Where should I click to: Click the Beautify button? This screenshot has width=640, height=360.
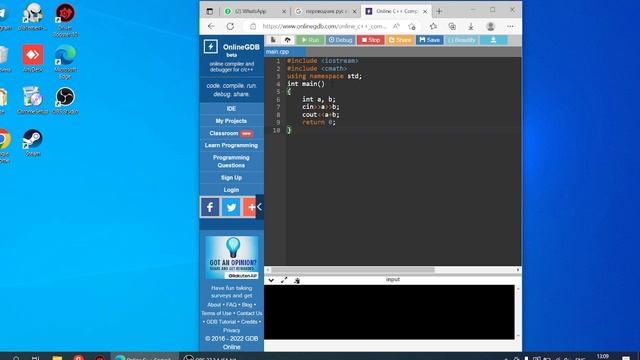pos(462,40)
